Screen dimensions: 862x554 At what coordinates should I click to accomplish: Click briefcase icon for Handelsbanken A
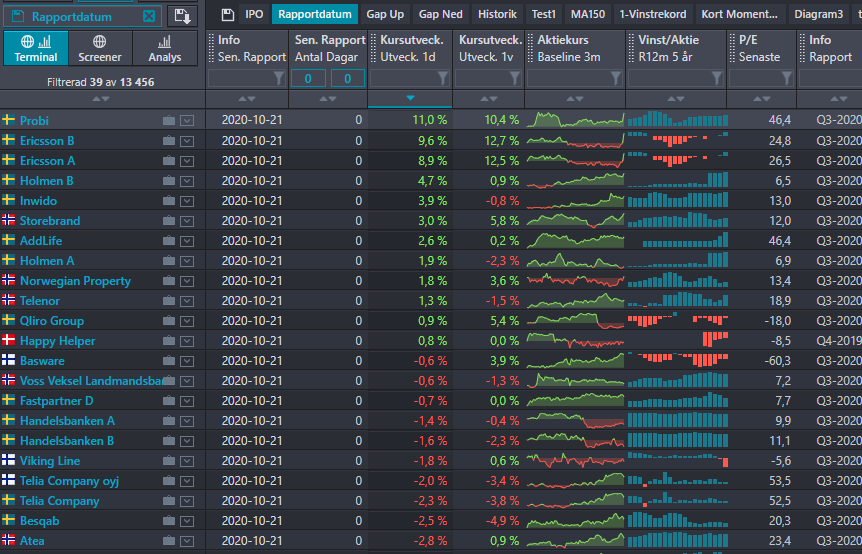pyautogui.click(x=169, y=421)
